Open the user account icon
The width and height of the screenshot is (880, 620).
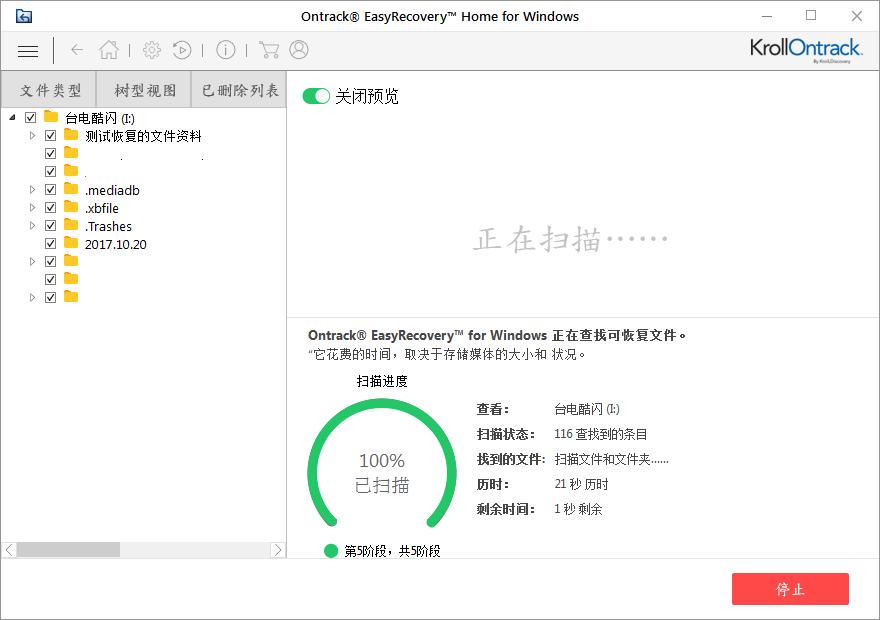pyautogui.click(x=297, y=49)
